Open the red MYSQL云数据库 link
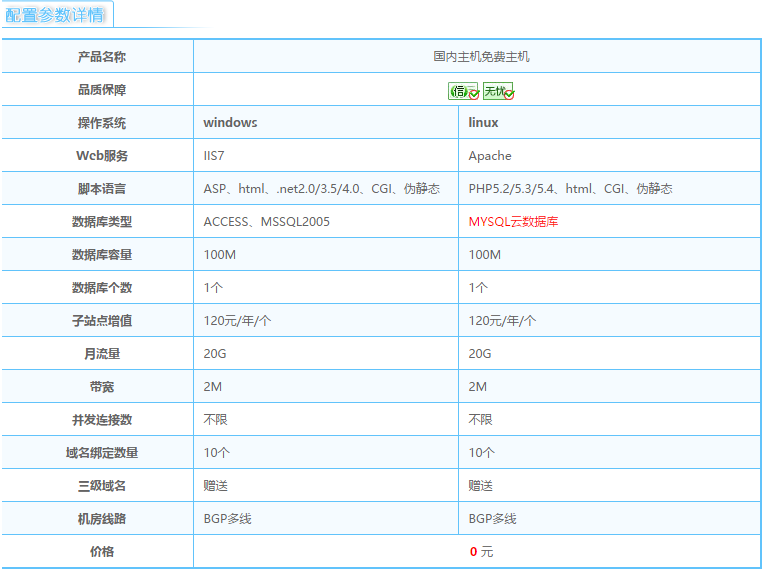The width and height of the screenshot is (762, 570). pyautogui.click(x=513, y=222)
